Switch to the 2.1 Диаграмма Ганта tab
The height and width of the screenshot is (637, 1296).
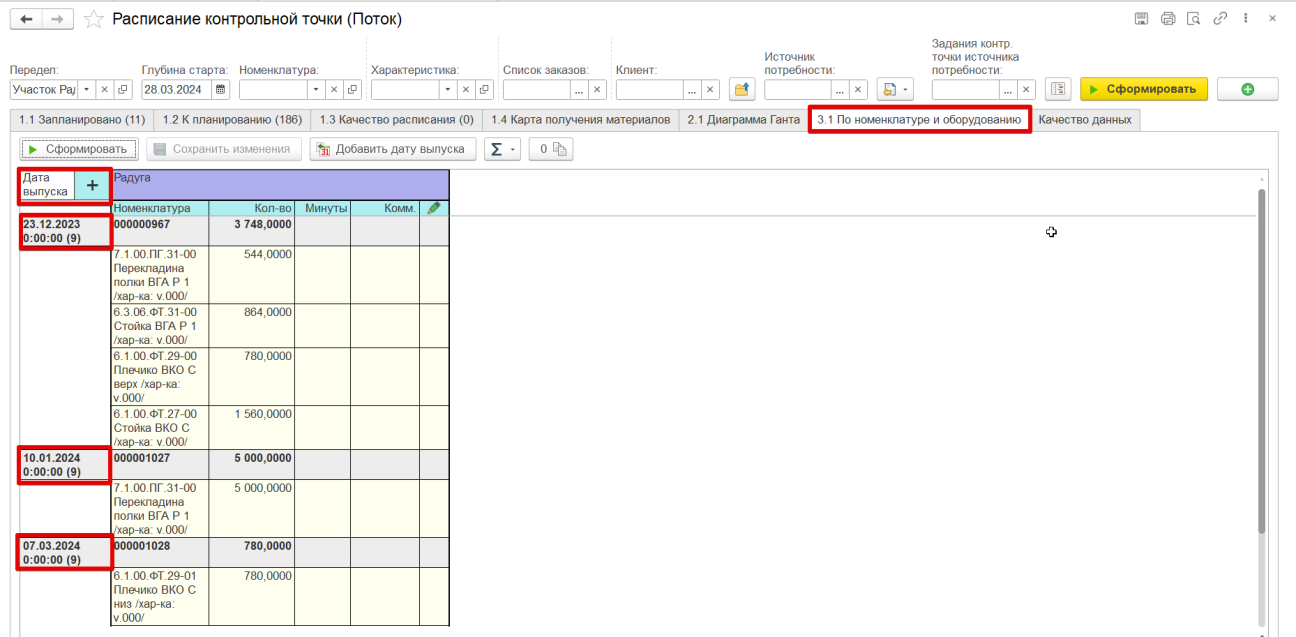[743, 120]
